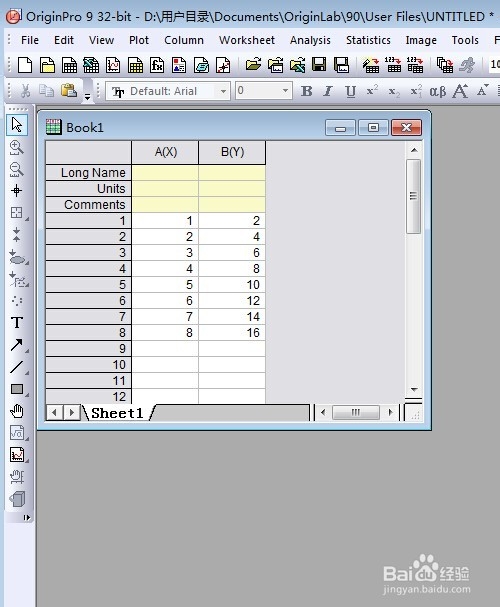The height and width of the screenshot is (607, 500).
Task: Toggle Subscript formatting
Action: tap(394, 91)
